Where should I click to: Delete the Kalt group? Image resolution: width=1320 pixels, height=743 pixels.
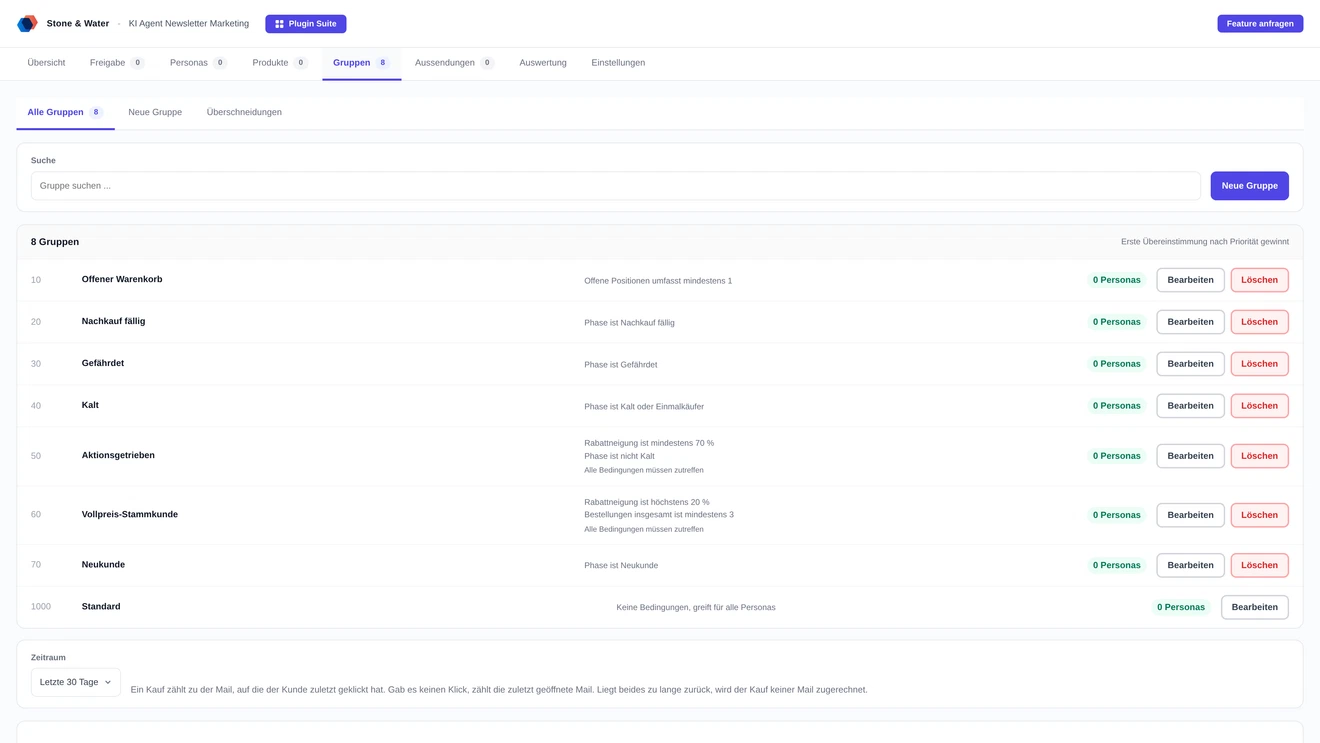tap(1259, 406)
